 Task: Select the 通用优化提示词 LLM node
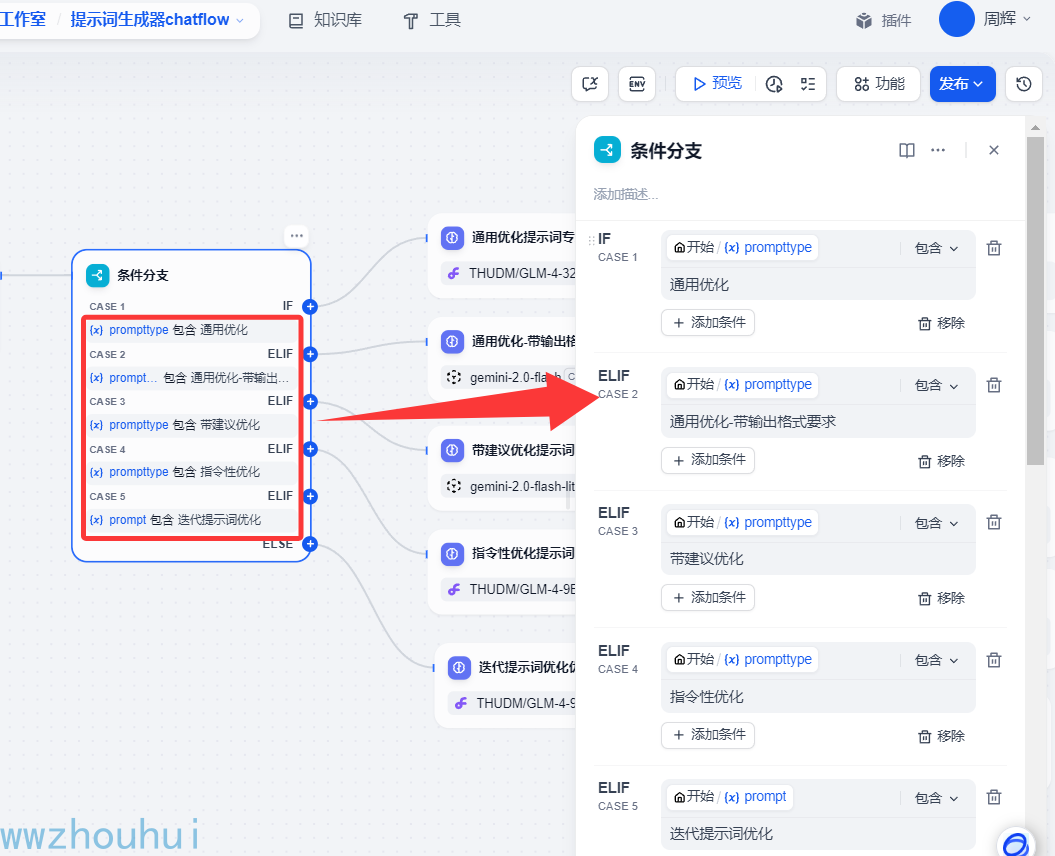click(x=502, y=256)
